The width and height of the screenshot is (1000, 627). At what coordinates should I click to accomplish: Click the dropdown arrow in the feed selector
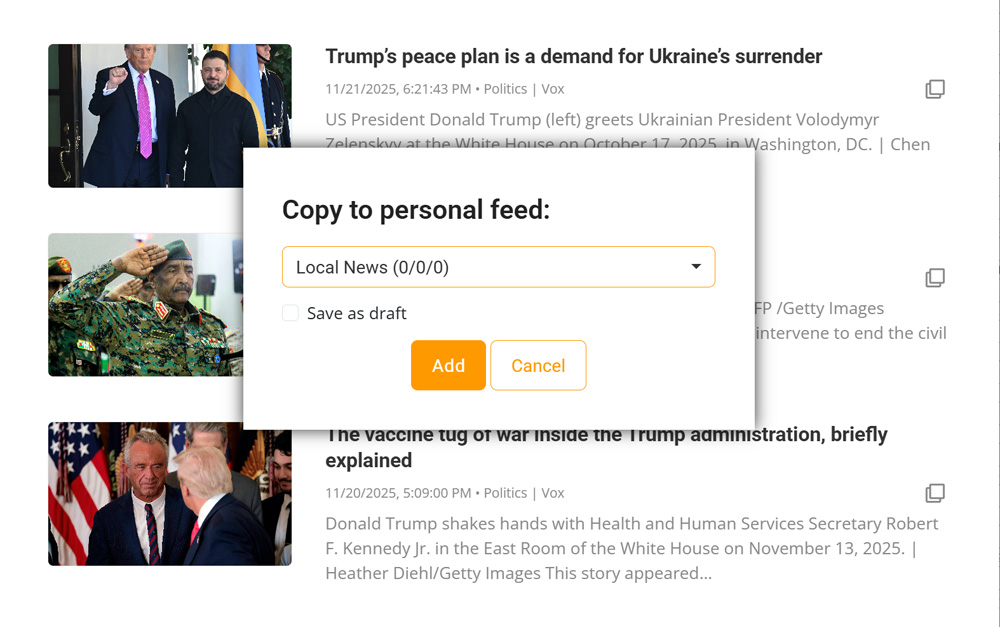[x=696, y=267]
